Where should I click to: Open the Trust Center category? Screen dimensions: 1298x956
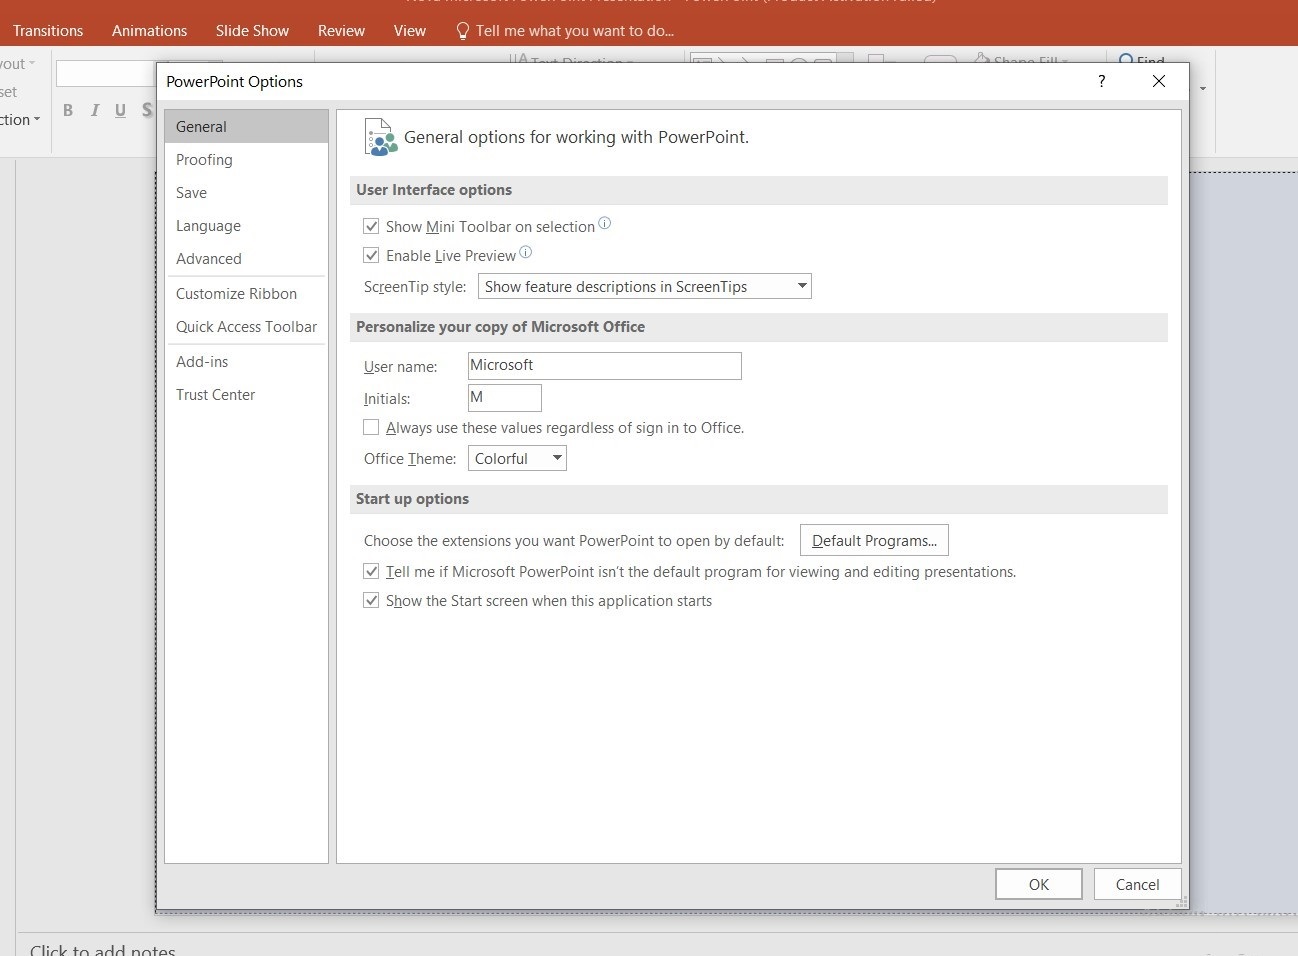click(x=246, y=395)
